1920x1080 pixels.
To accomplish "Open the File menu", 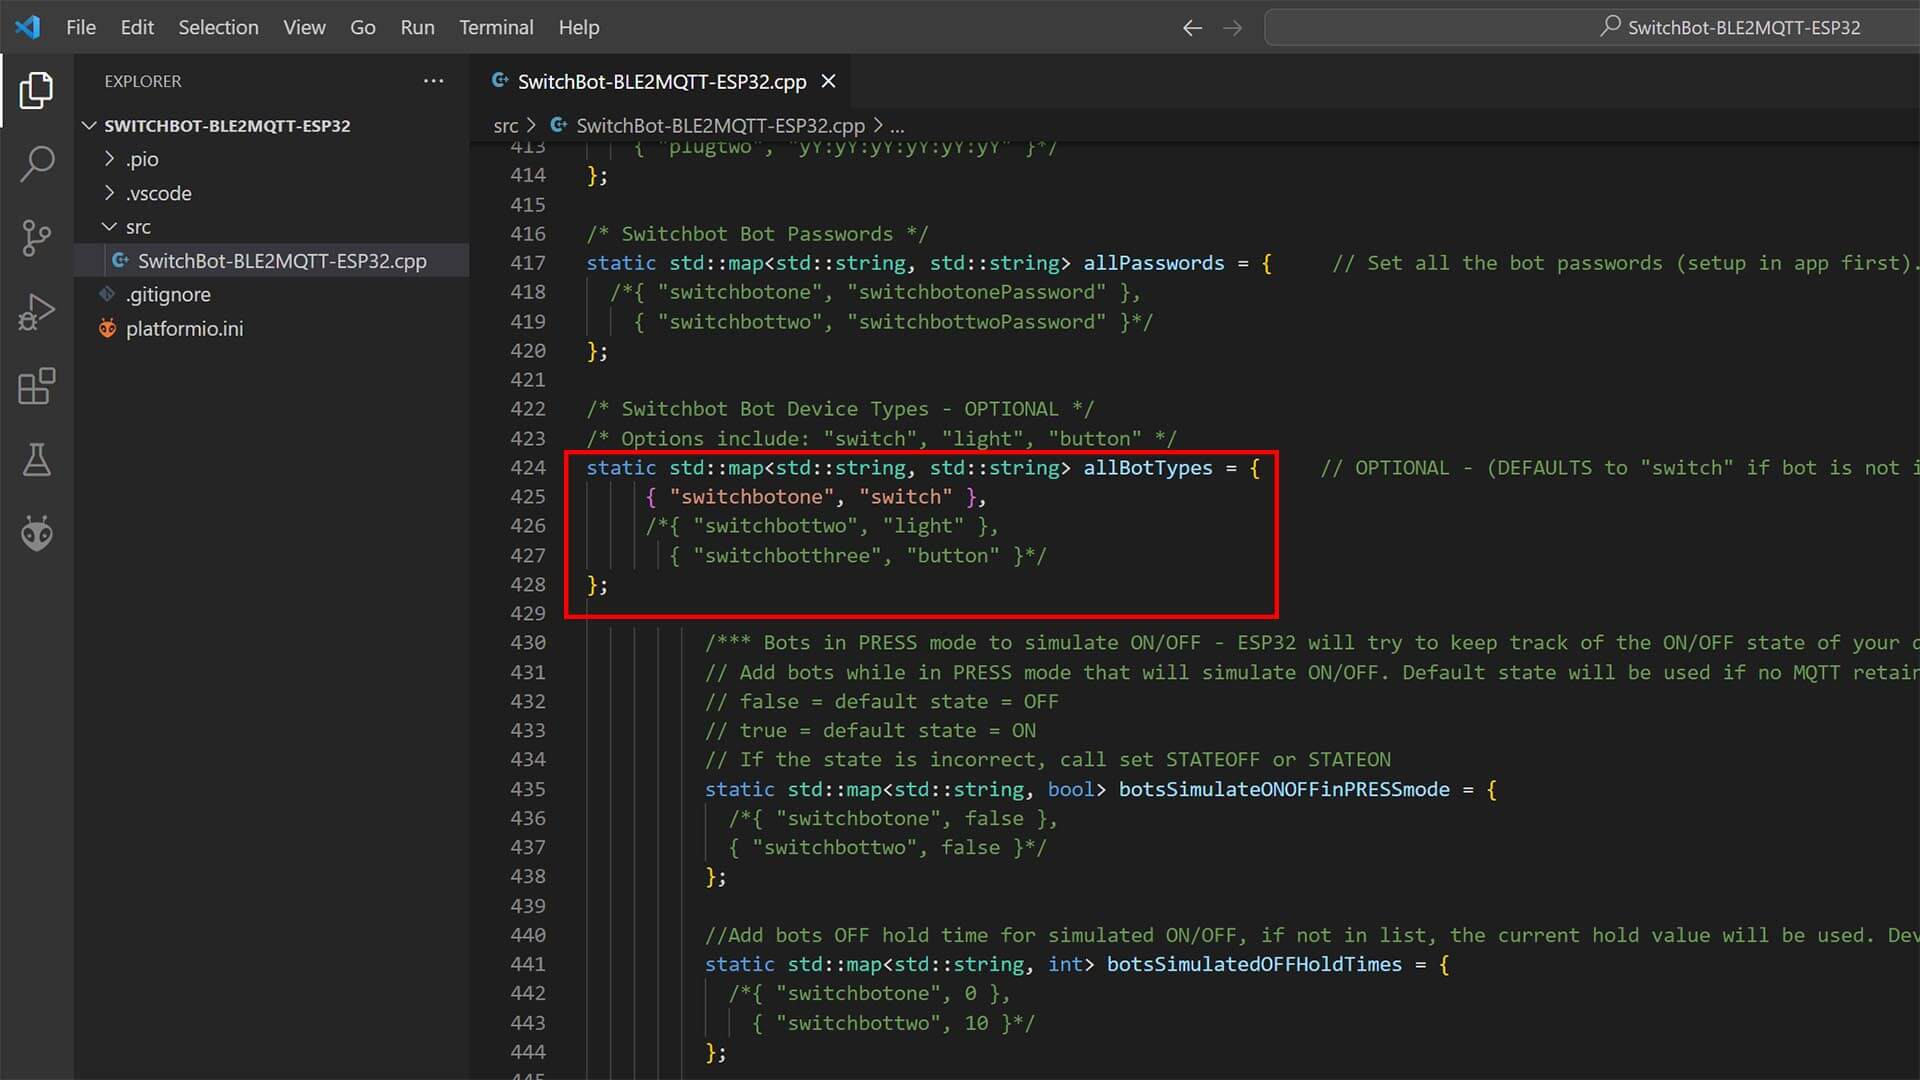I will (81, 27).
